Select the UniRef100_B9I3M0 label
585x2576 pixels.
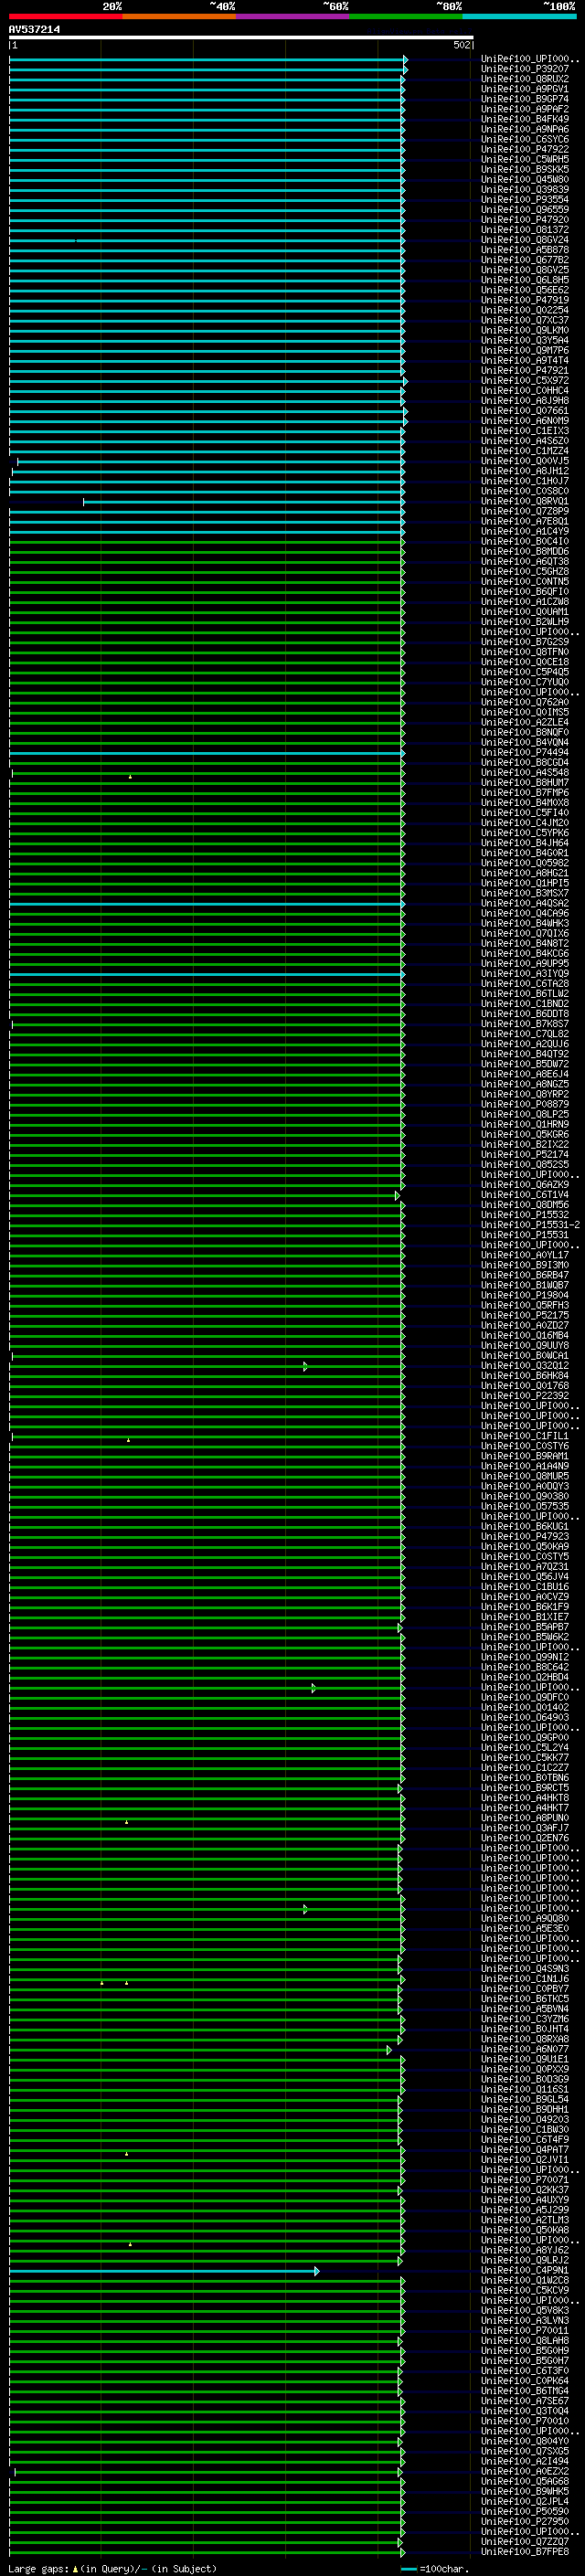[x=525, y=1265]
